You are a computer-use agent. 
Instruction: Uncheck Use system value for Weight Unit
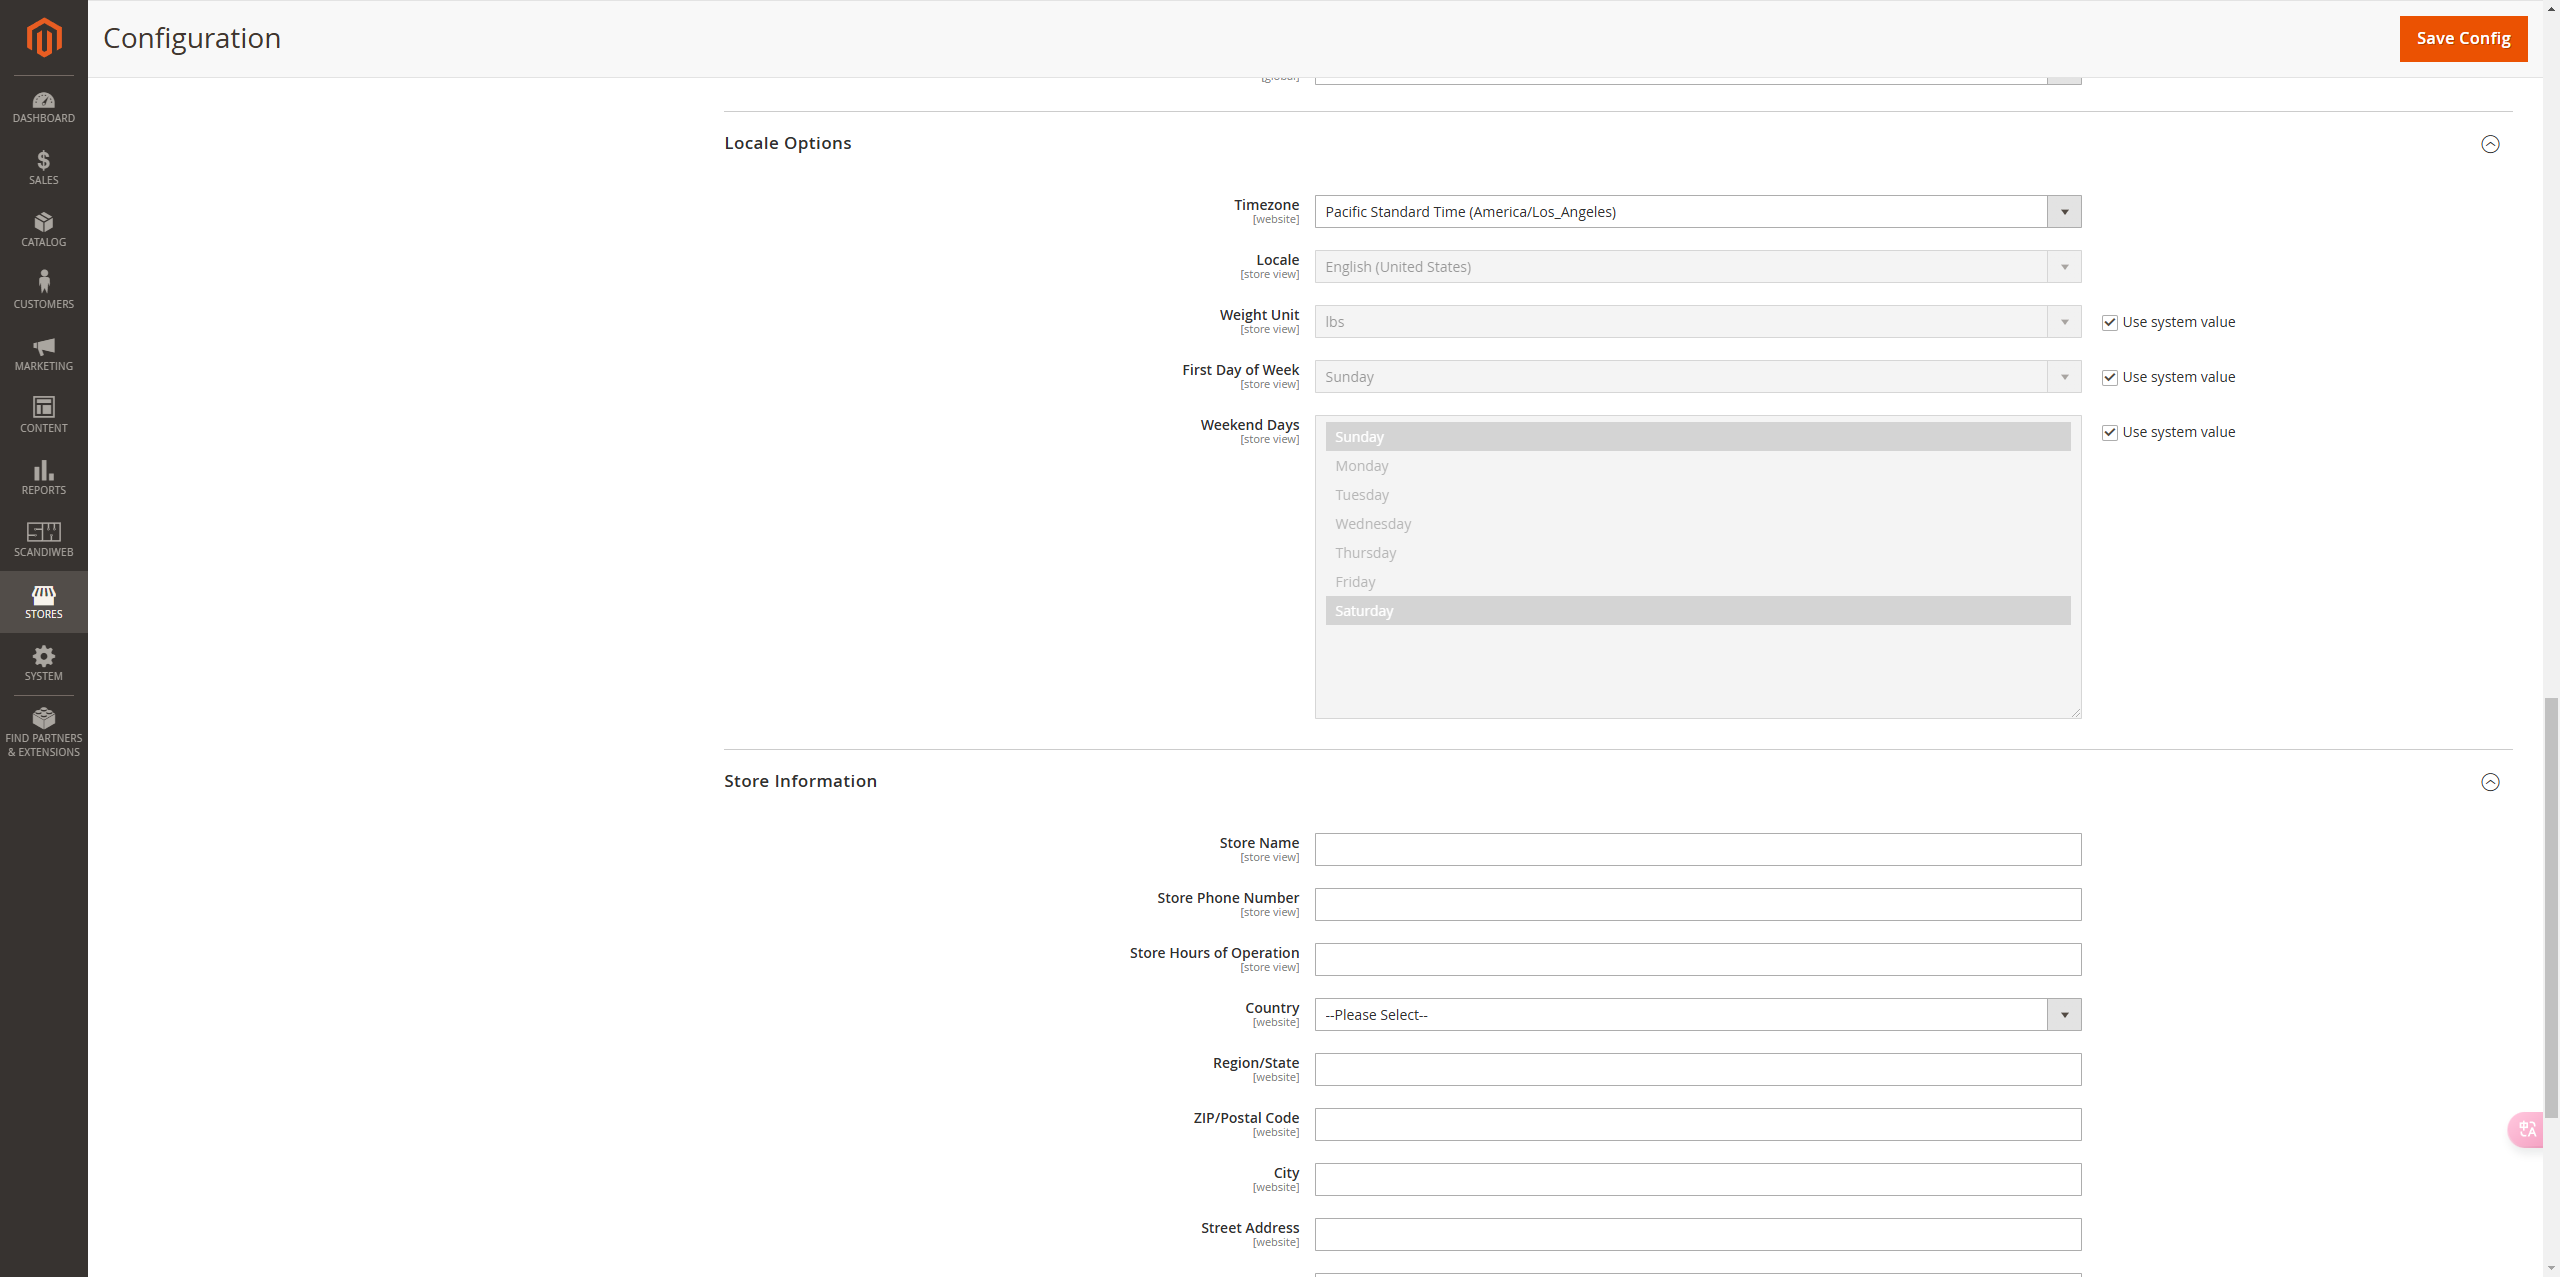point(2110,322)
